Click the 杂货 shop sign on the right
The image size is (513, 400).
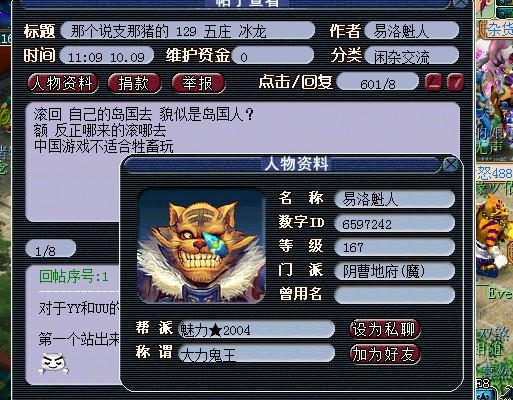498,30
